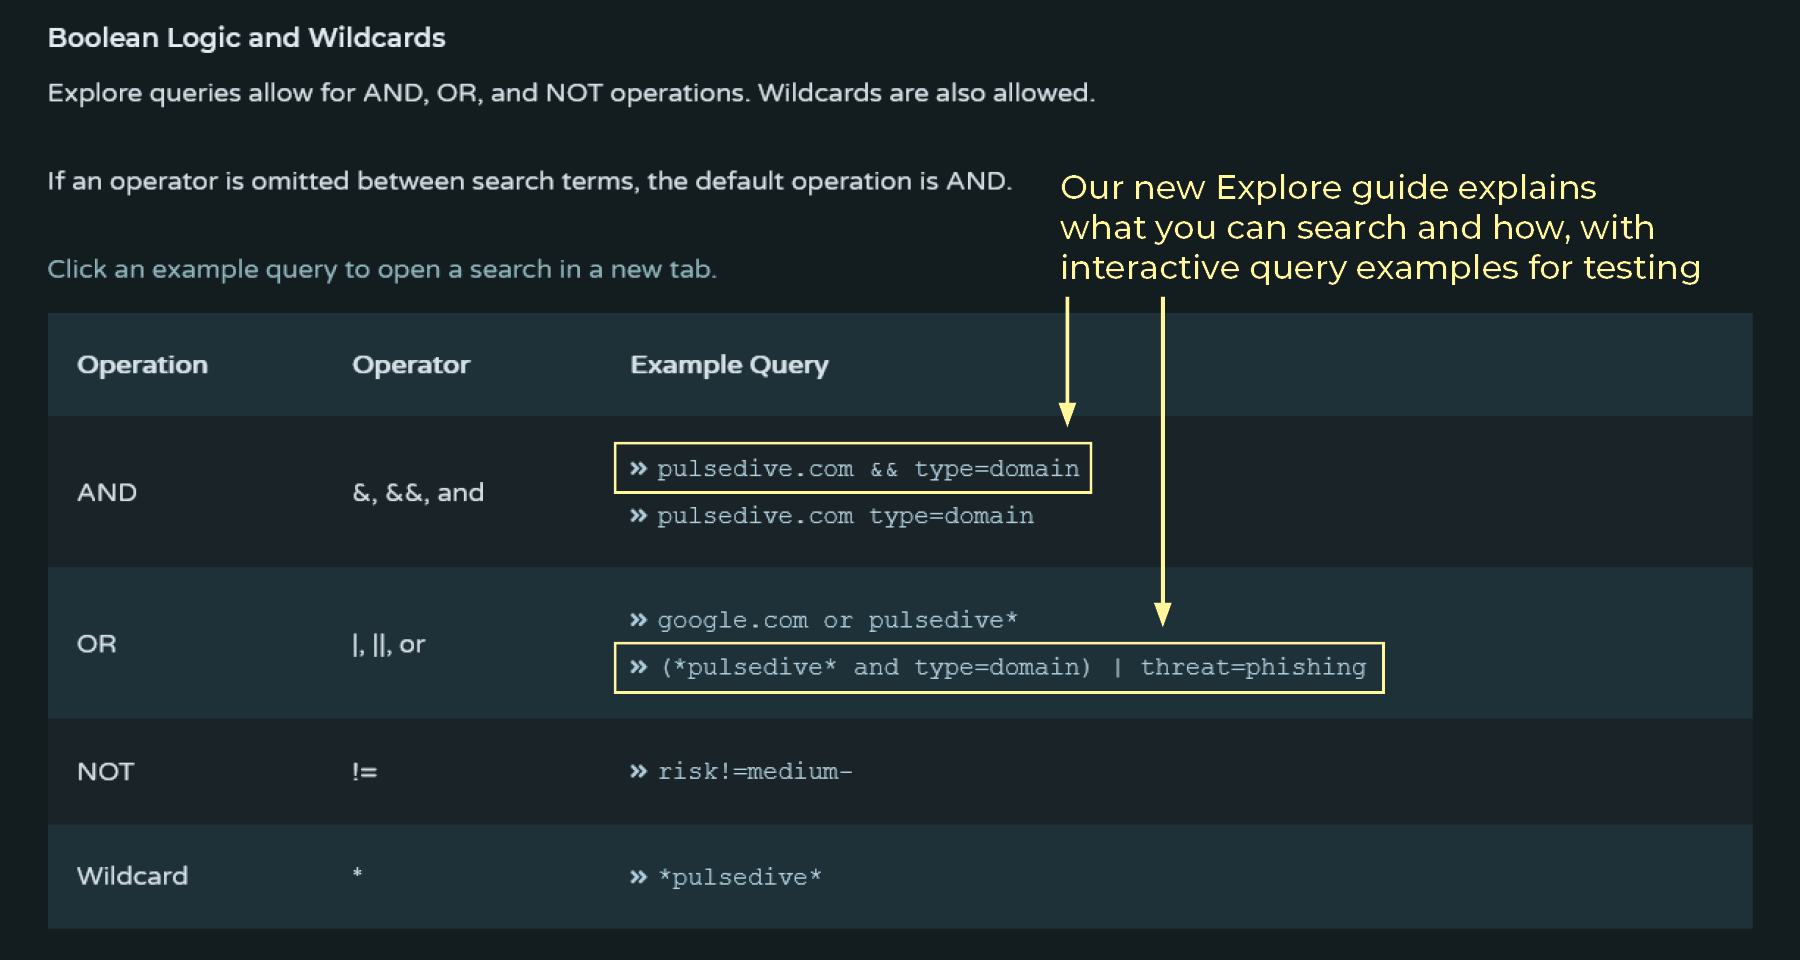Click the chevron icon before 'risk!=medium-'
The image size is (1800, 960).
638,771
